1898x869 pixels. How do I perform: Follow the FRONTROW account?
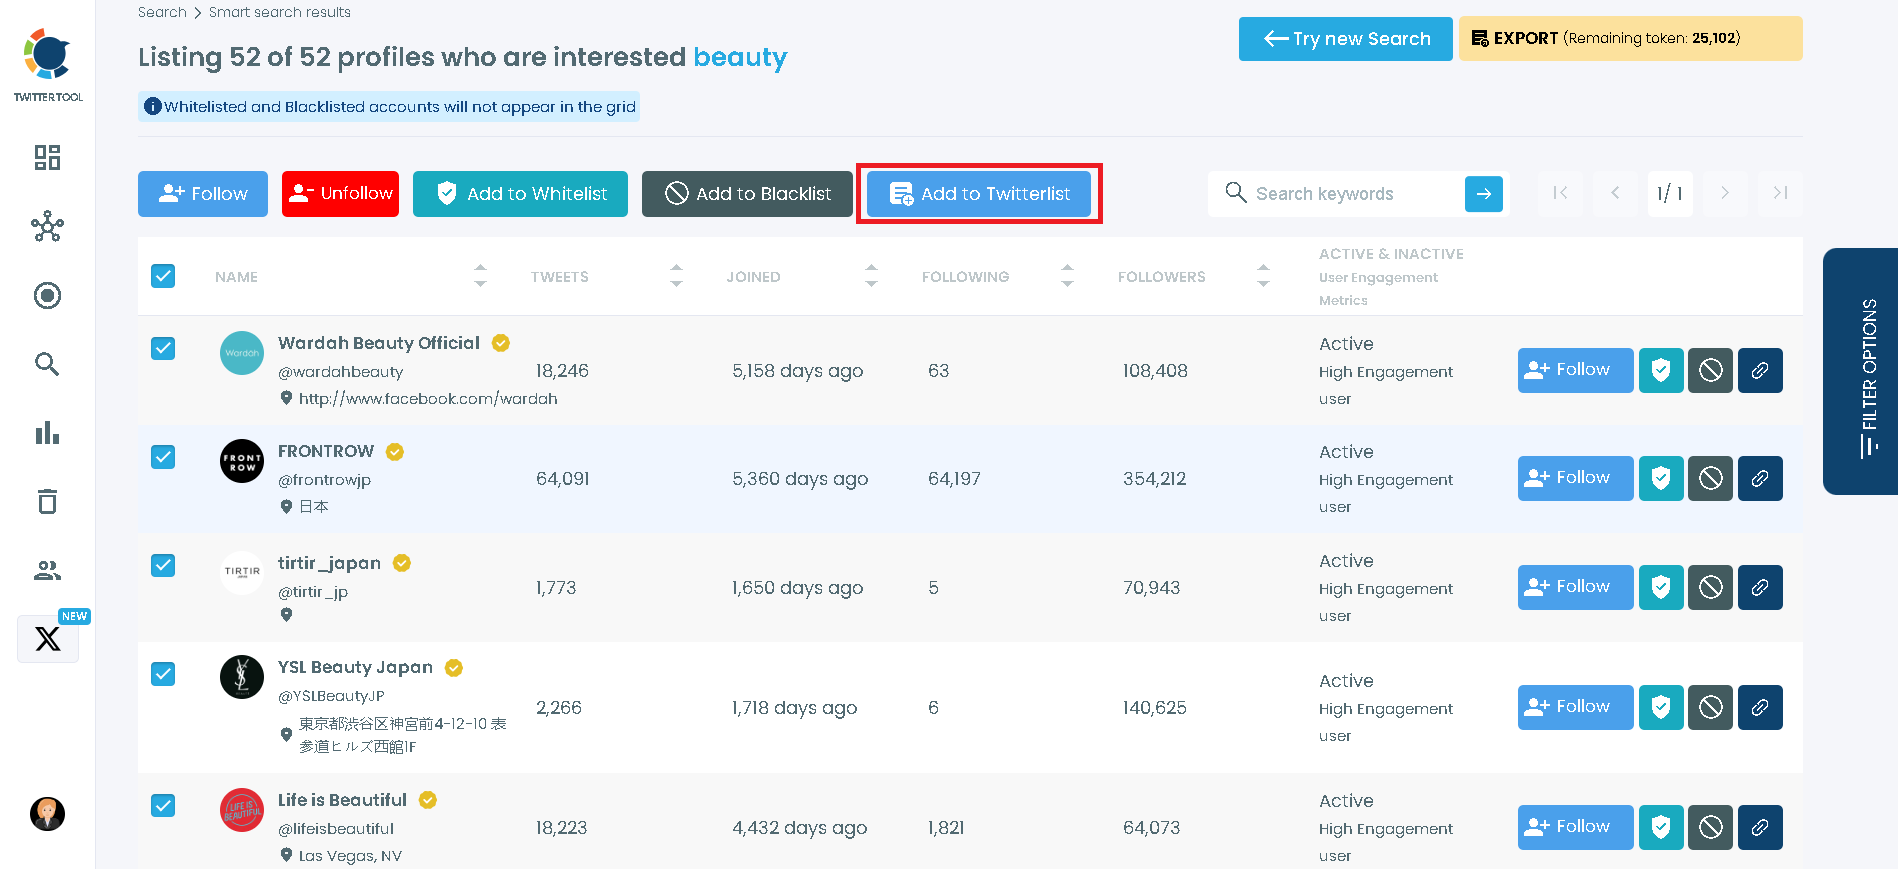click(x=1576, y=478)
